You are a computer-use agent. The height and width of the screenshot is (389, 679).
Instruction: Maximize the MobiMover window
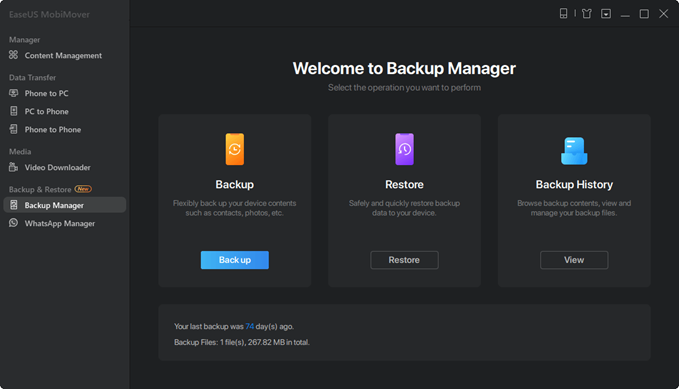click(x=644, y=14)
